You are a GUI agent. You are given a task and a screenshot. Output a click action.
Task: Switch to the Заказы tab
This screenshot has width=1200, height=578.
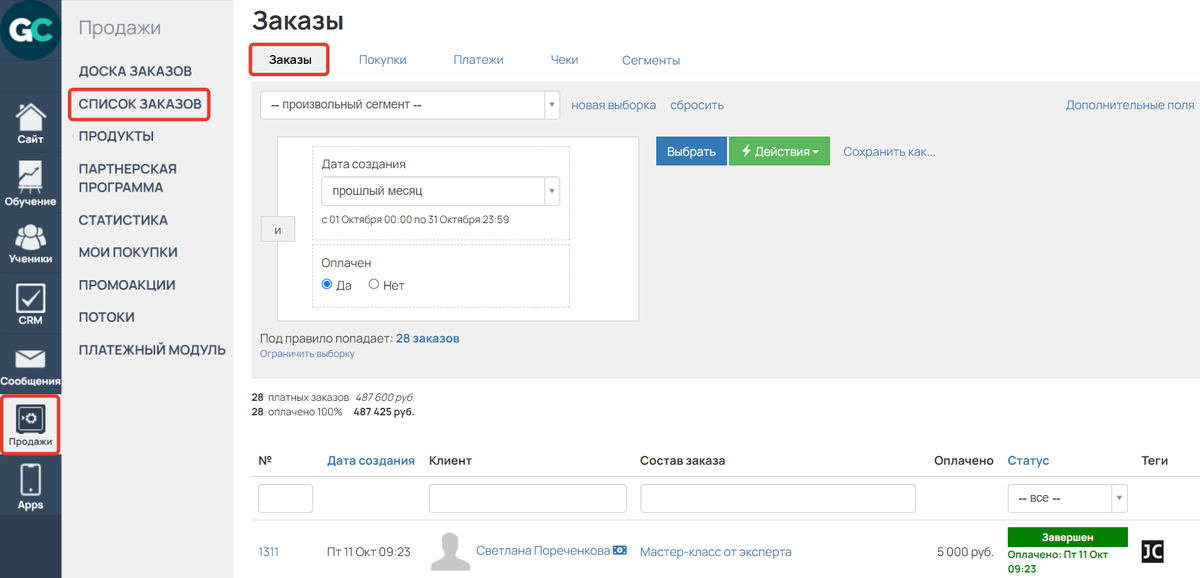[290, 60]
